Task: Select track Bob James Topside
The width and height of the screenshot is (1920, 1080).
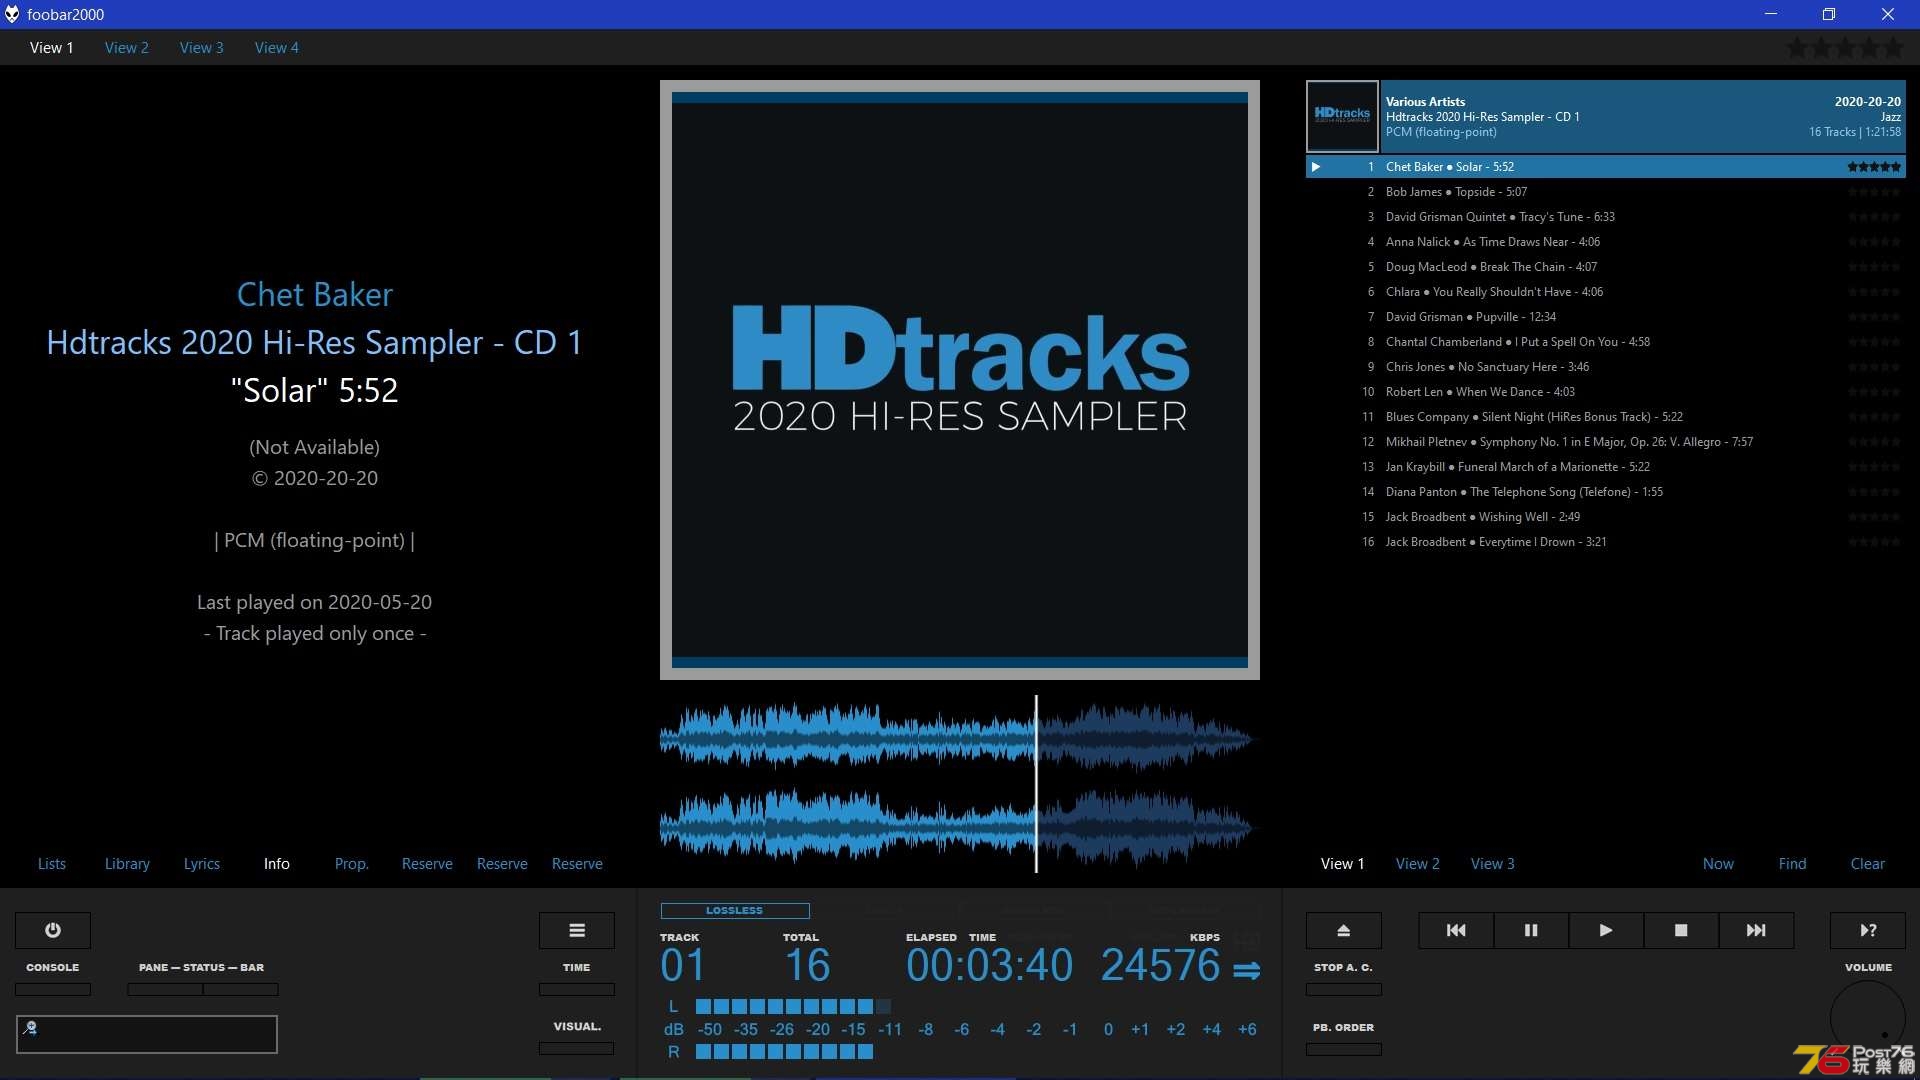Action: [x=1606, y=192]
